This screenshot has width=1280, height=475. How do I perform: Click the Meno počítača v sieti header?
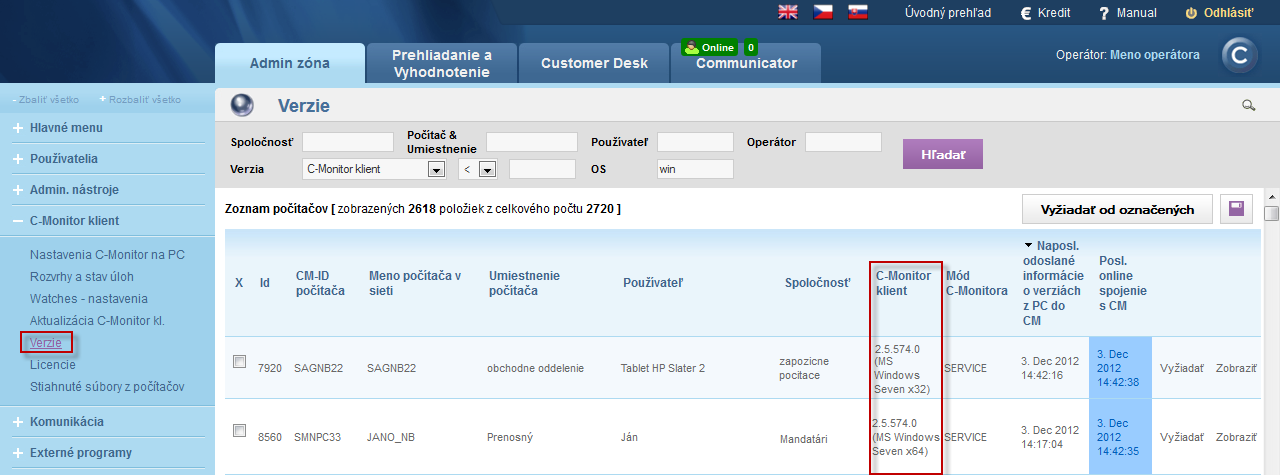pyautogui.click(x=415, y=283)
